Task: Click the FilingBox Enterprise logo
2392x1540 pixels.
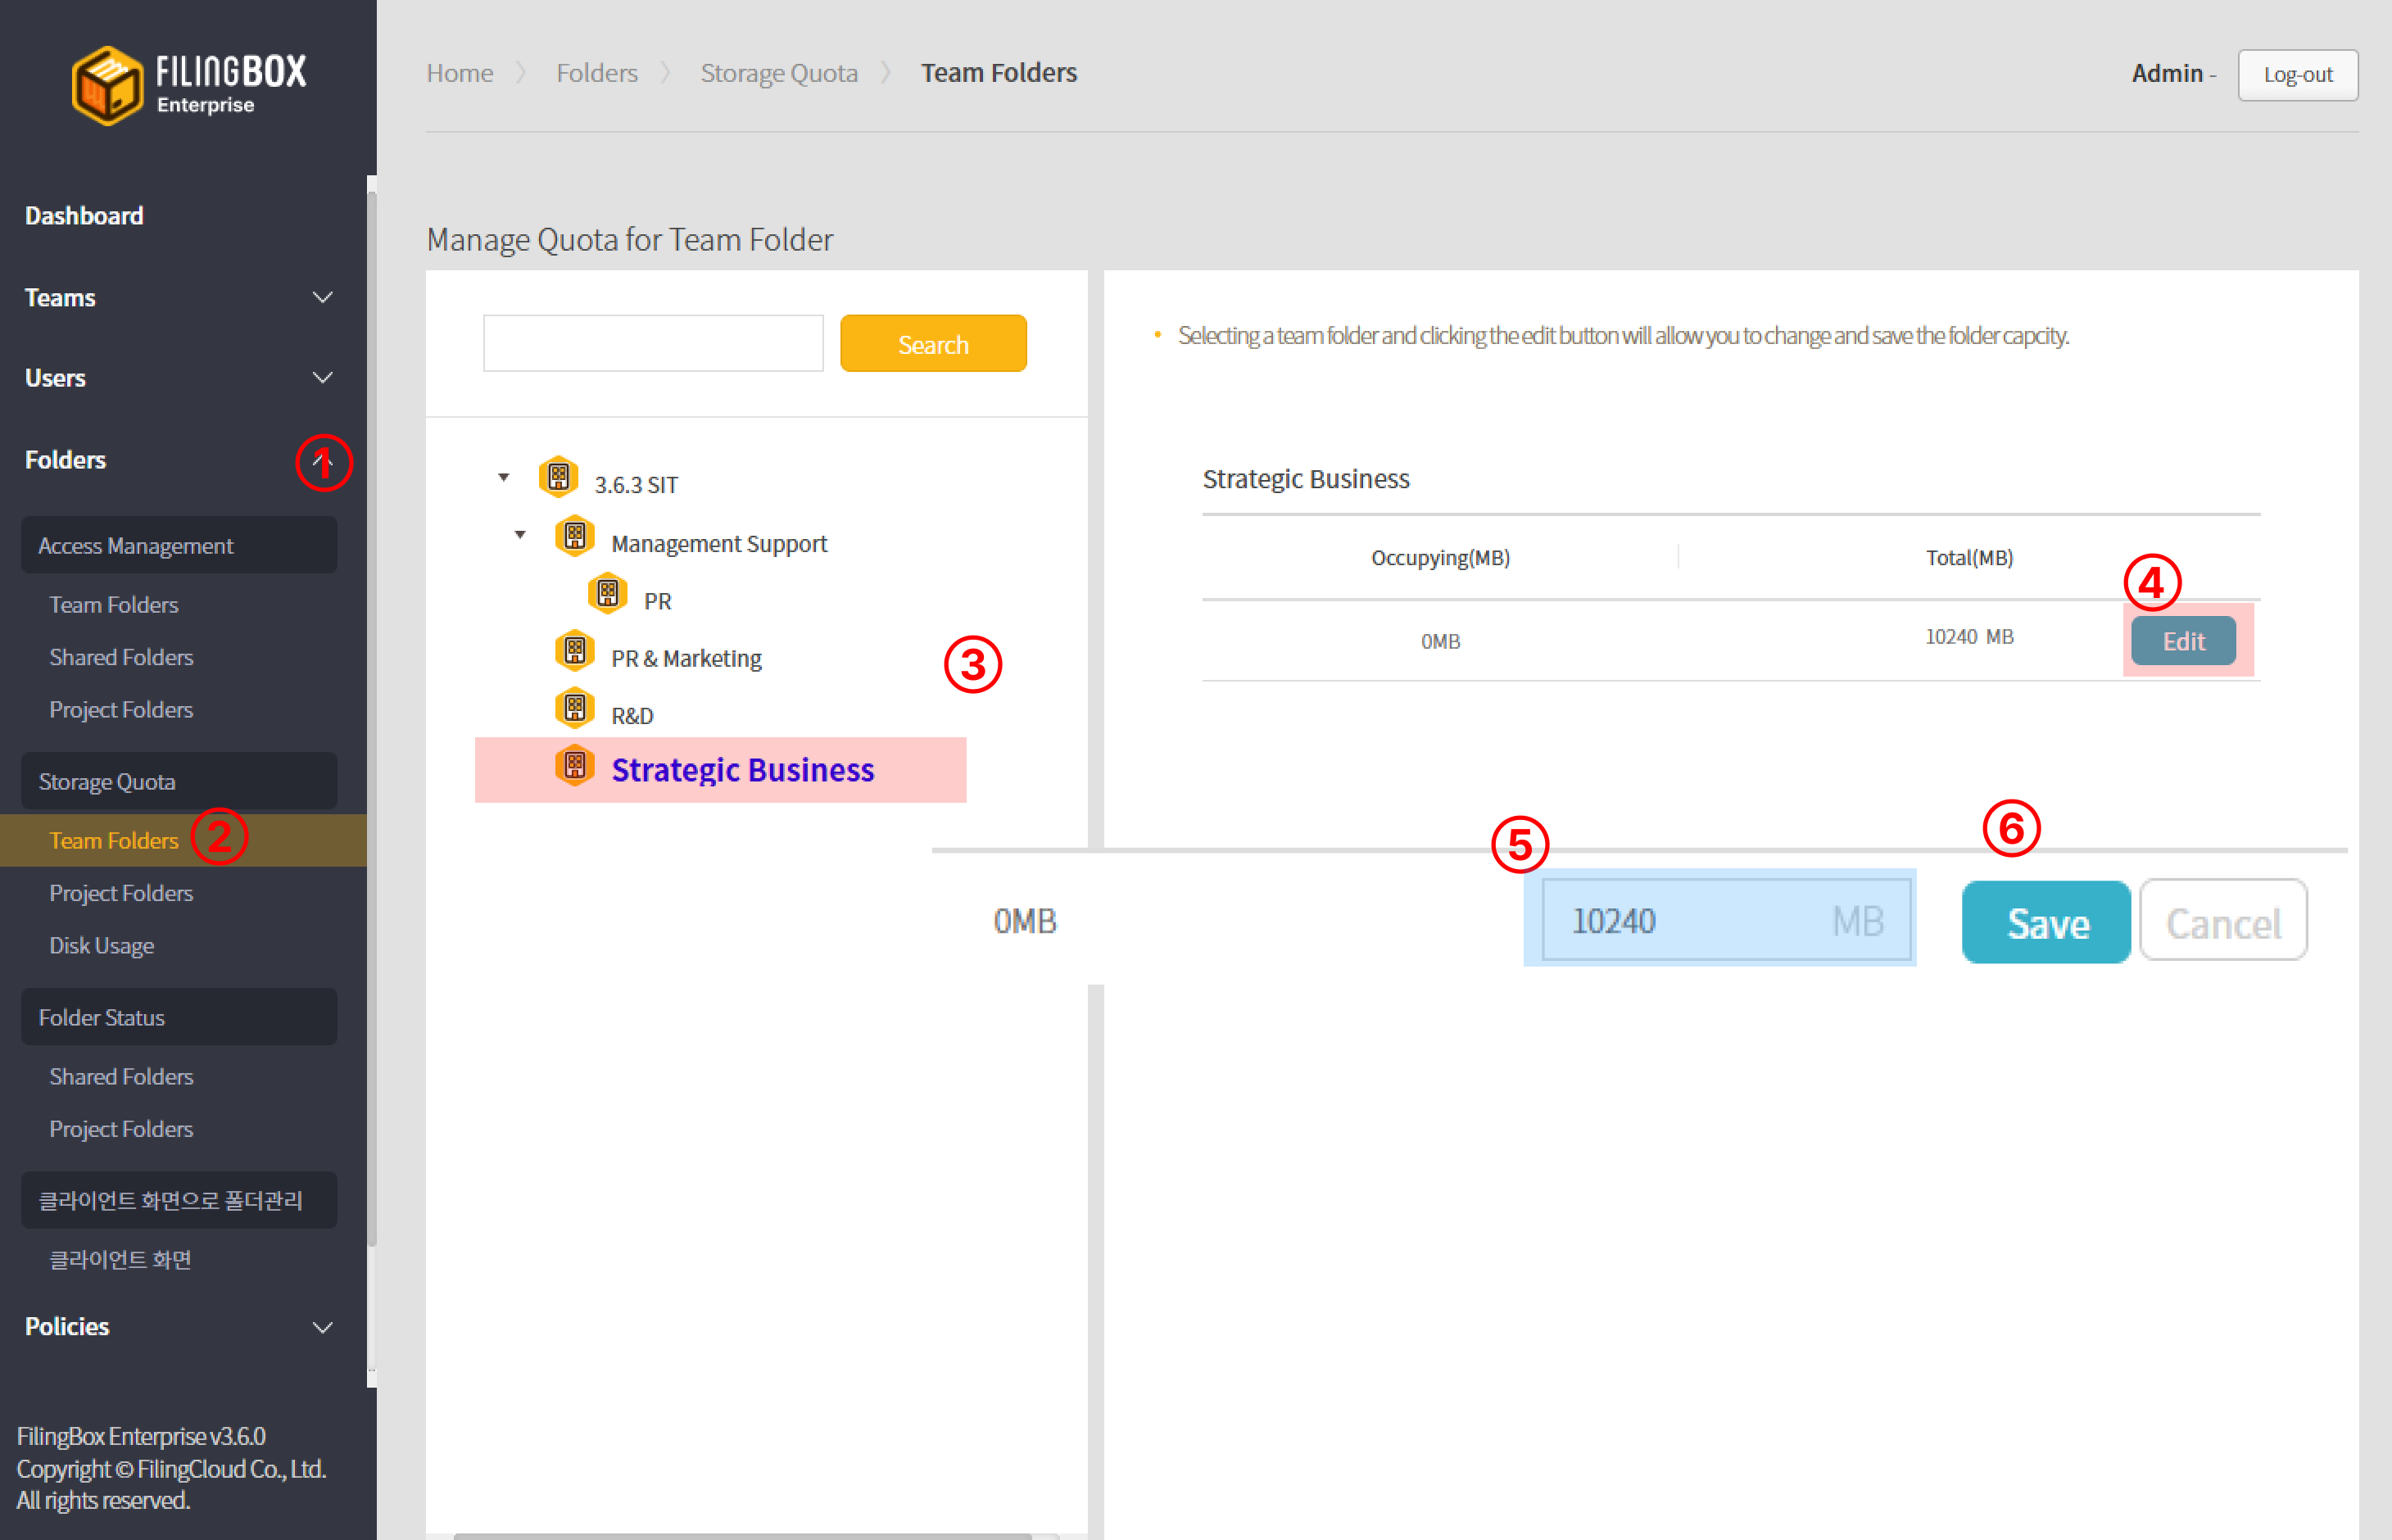Action: click(188, 85)
